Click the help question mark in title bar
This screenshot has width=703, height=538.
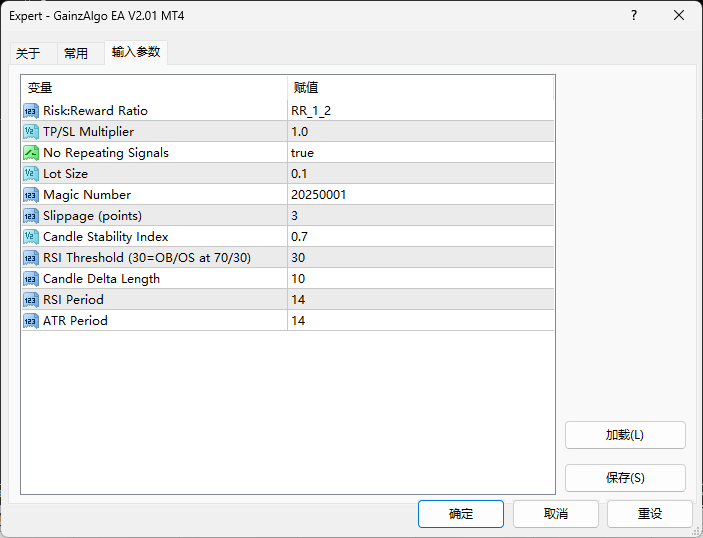(x=634, y=16)
